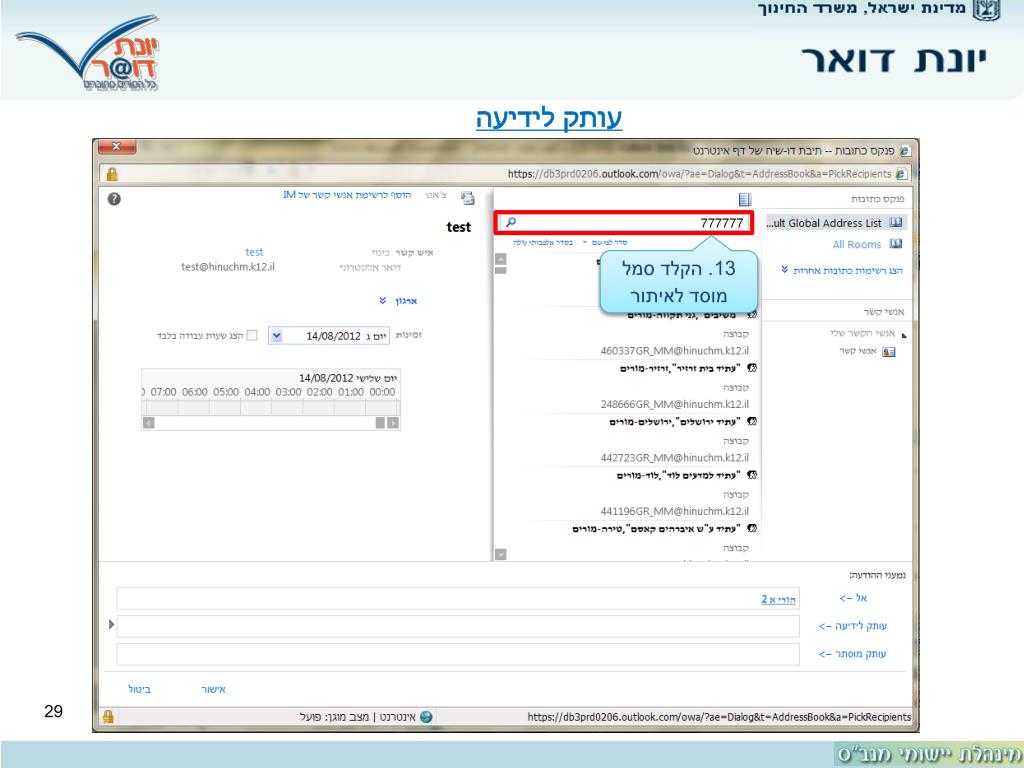Open the סדר לפי שם sort dropdown
Viewport: 1024px width, 768px height.
click(605, 242)
